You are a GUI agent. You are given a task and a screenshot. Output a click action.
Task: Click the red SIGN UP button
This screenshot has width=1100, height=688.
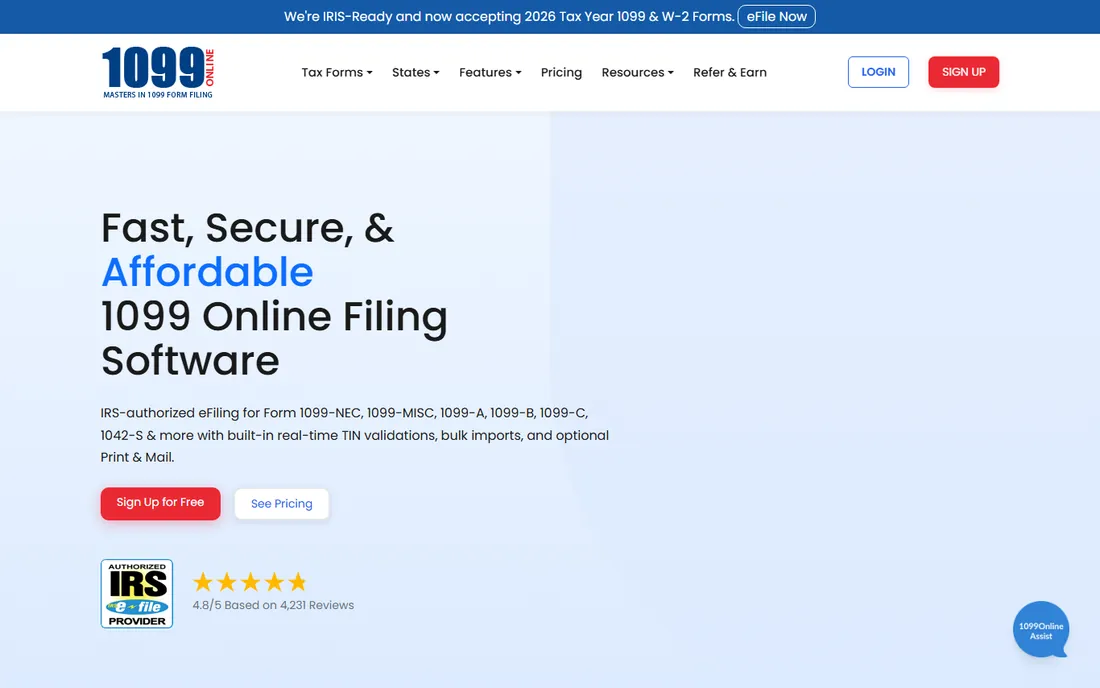963,72
